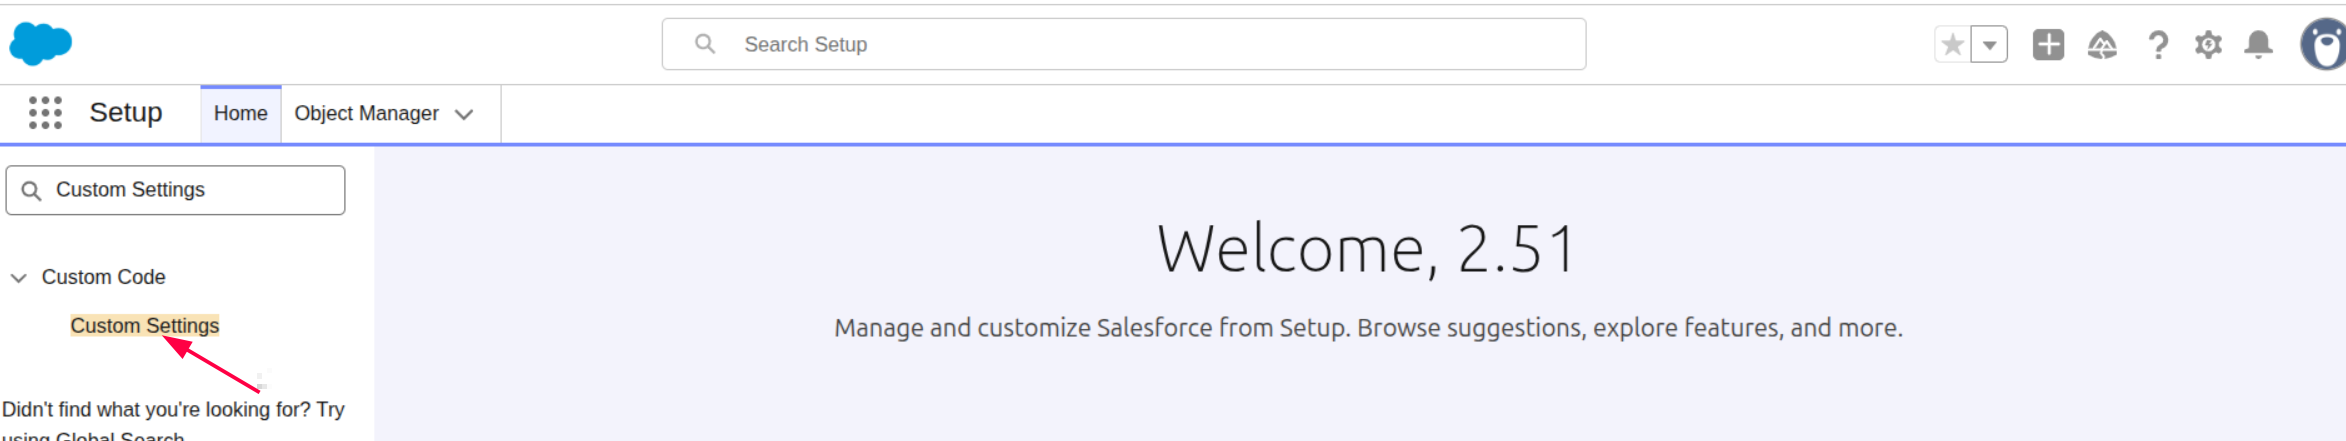Click the Quick Find magnifier icon
This screenshot has width=2346, height=441.
pos(31,191)
